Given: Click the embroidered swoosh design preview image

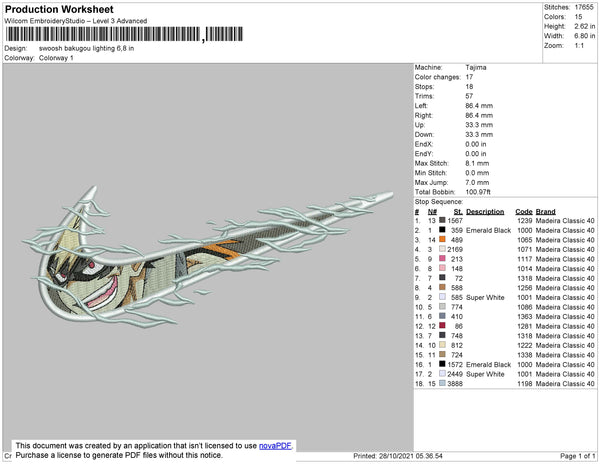Looking at the screenshot, I should click(208, 257).
